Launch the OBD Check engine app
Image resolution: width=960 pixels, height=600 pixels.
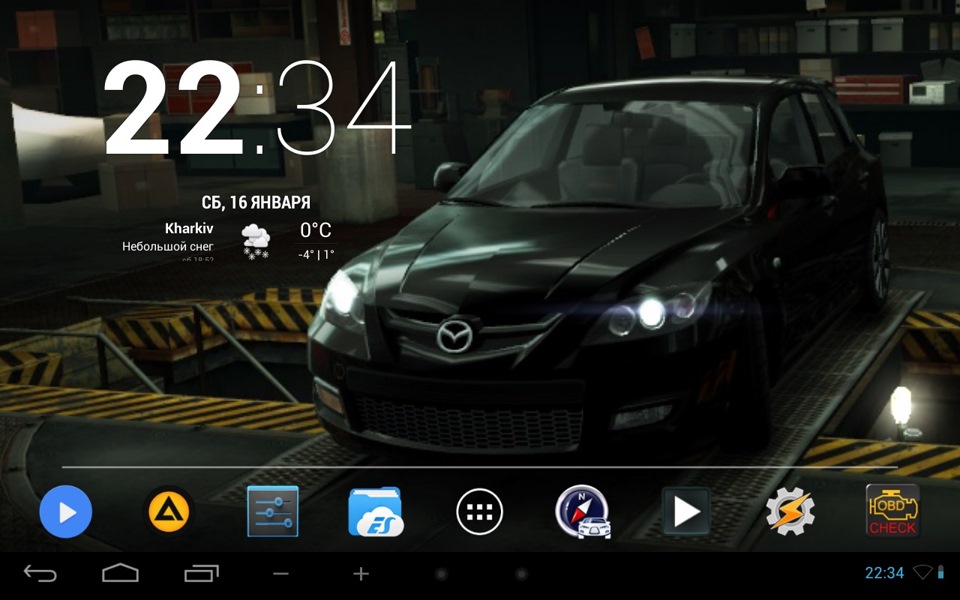click(893, 511)
